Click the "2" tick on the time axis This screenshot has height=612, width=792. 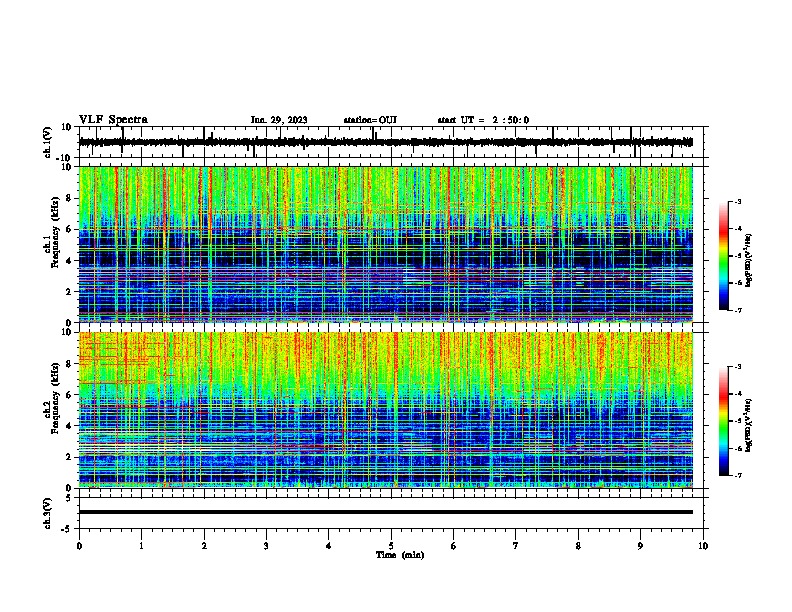click(x=204, y=546)
